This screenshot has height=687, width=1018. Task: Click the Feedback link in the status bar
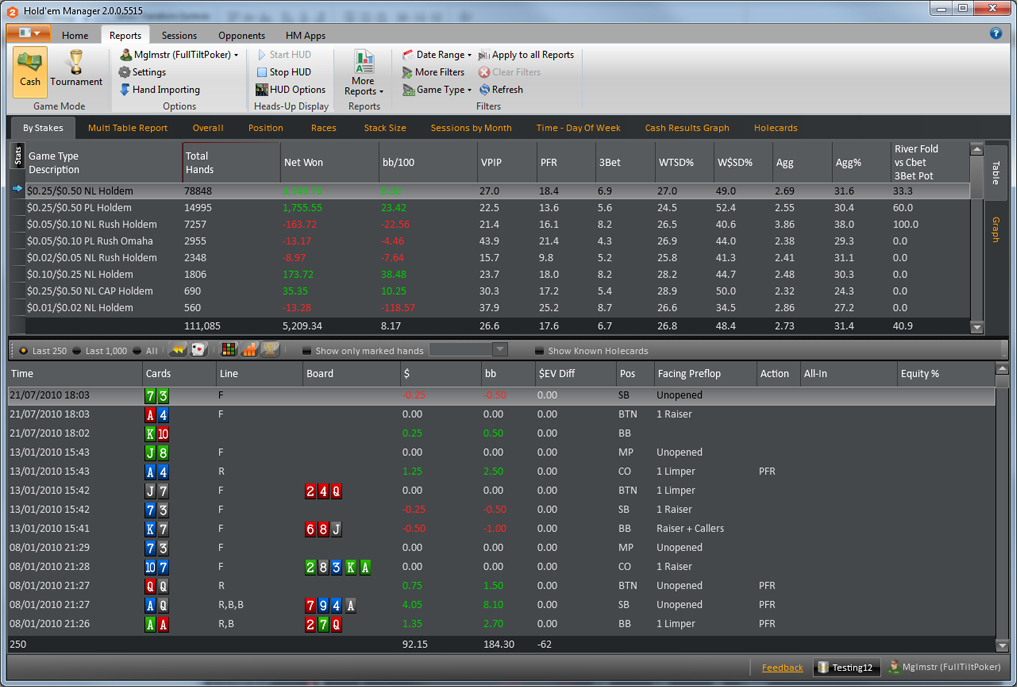point(782,667)
